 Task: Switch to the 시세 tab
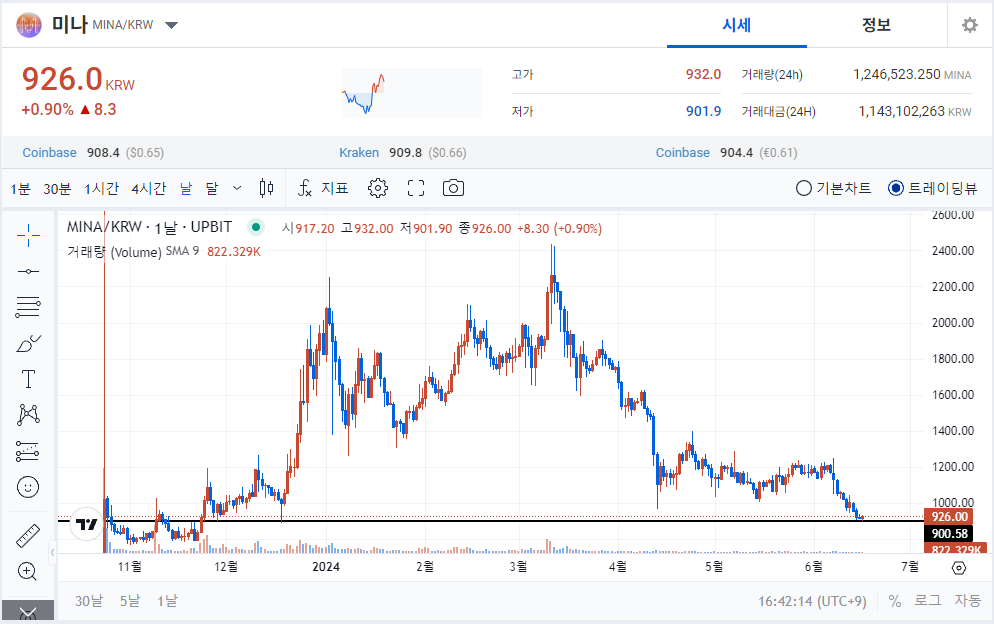point(737,25)
